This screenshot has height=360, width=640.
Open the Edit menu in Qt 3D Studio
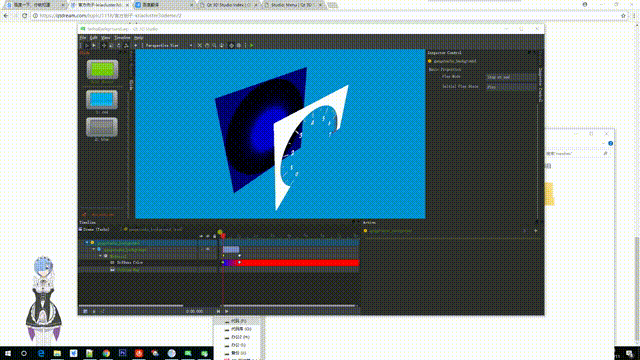93,38
